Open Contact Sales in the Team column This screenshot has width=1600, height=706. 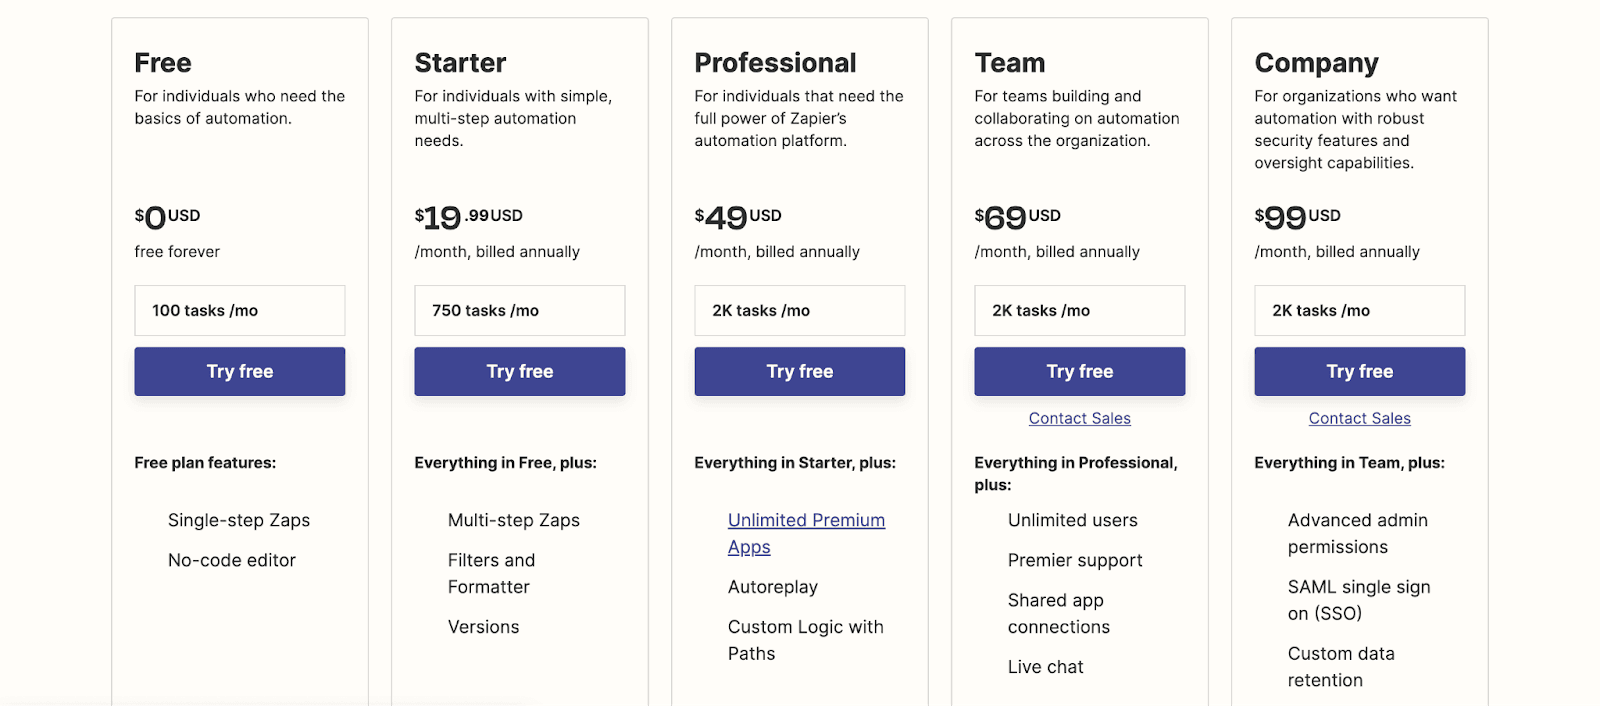[1079, 418]
